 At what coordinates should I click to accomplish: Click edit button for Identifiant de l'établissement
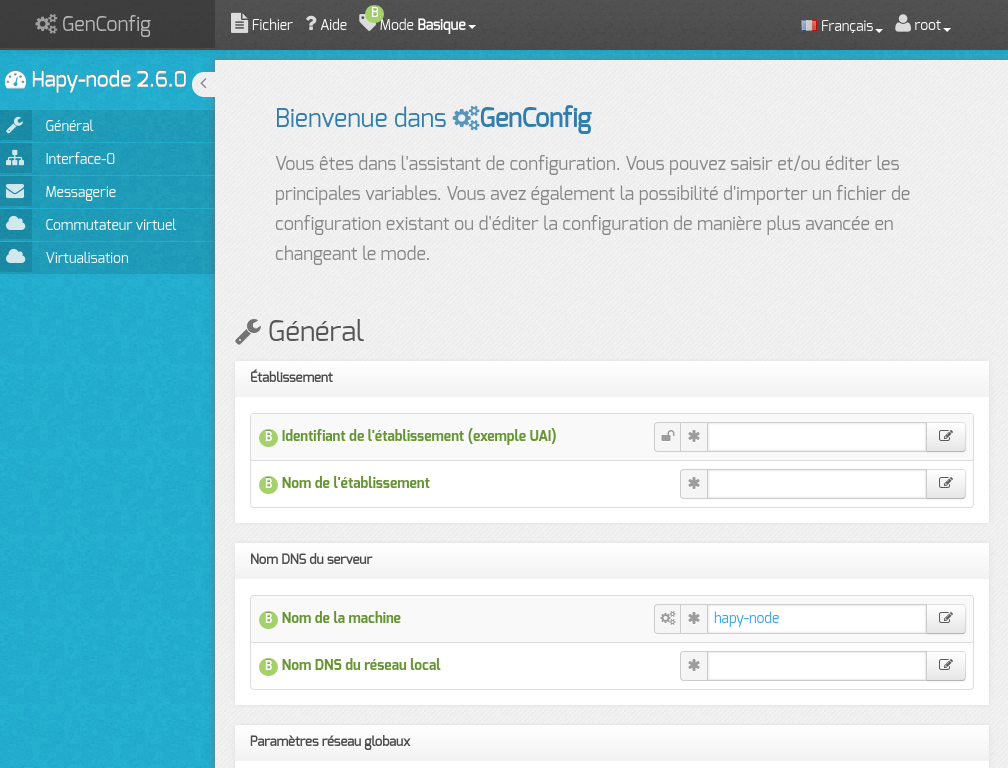[x=946, y=436]
